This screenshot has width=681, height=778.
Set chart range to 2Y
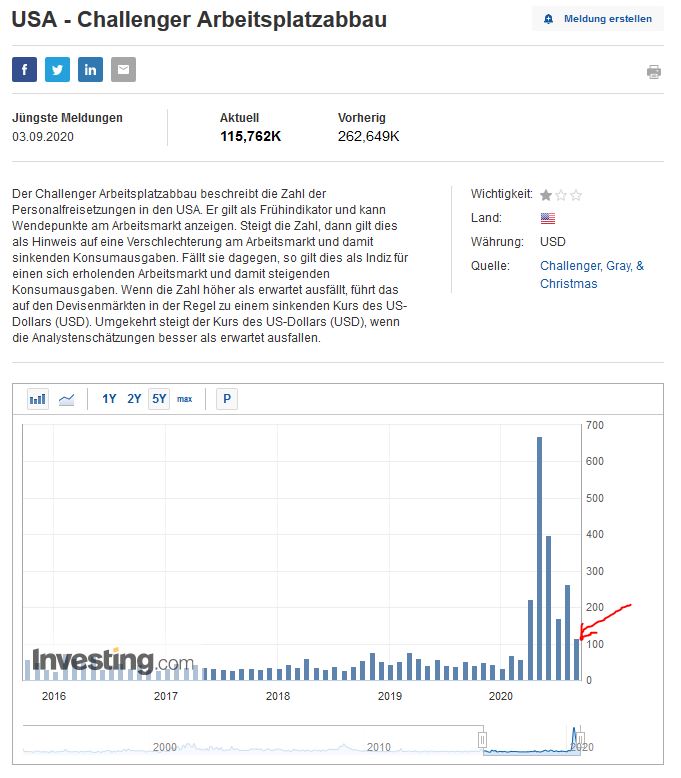coord(134,399)
